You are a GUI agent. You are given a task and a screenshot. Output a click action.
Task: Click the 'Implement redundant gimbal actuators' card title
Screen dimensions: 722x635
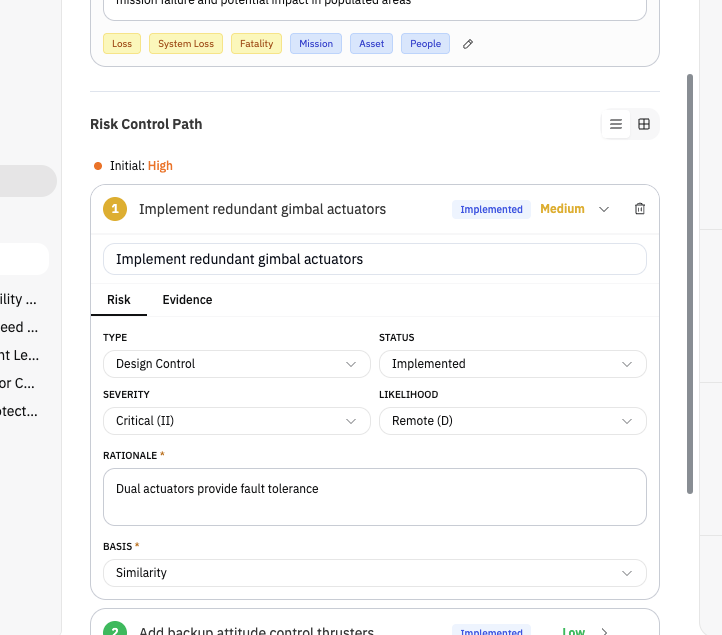coord(262,210)
